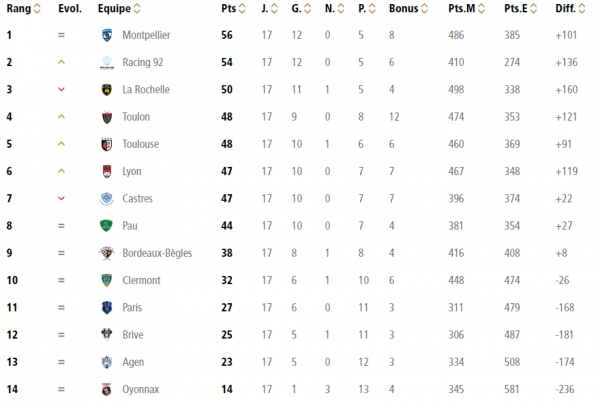Screen dimensions: 600x404
Task: Click the Bordeaux-Bègles club crest
Action: point(107,253)
